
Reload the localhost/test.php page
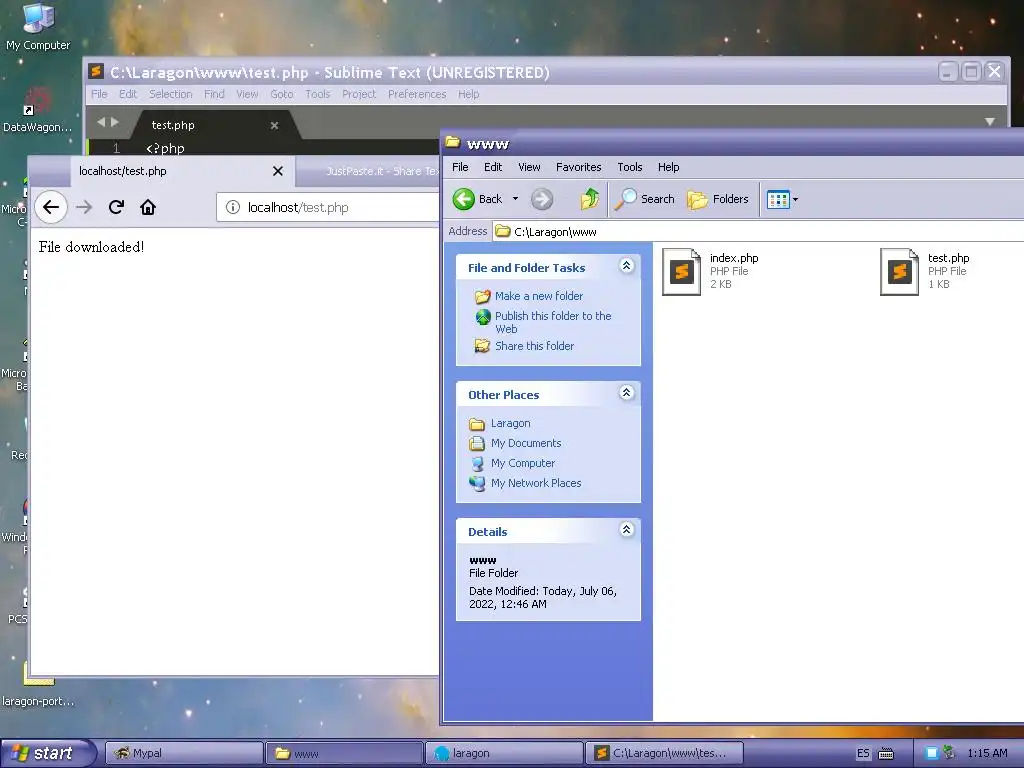[x=116, y=207]
